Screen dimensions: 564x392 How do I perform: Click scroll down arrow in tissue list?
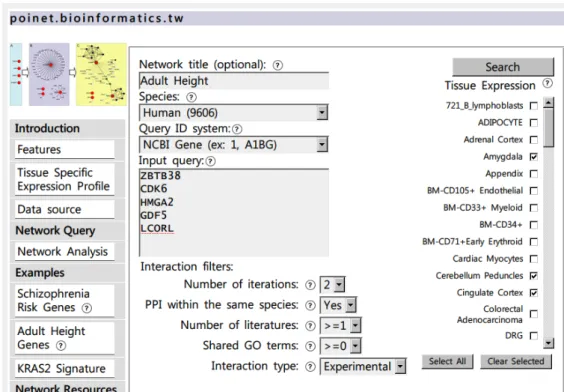(x=548, y=343)
